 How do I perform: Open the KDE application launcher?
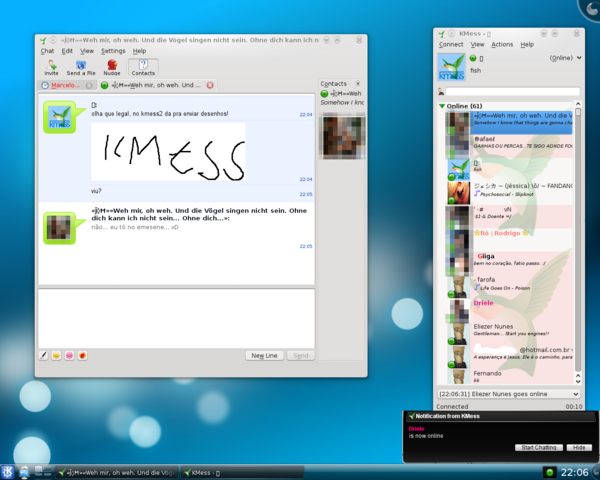click(10, 471)
